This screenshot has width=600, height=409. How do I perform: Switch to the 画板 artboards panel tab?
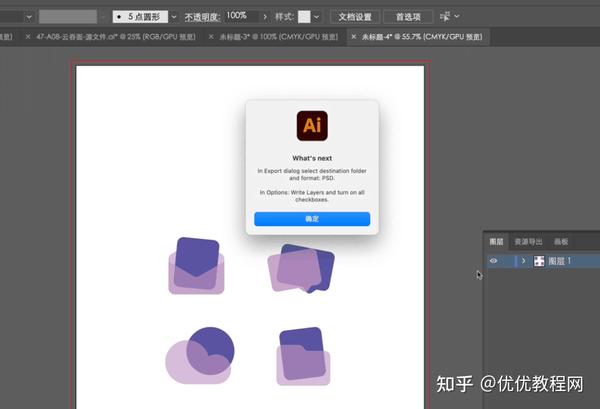[561, 242]
